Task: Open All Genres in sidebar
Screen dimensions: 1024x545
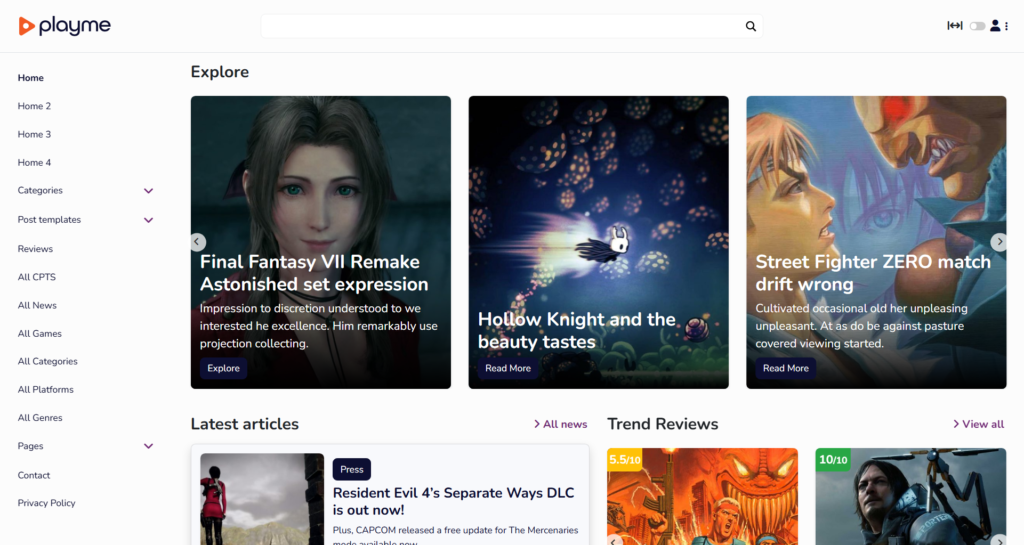Action: (x=40, y=418)
